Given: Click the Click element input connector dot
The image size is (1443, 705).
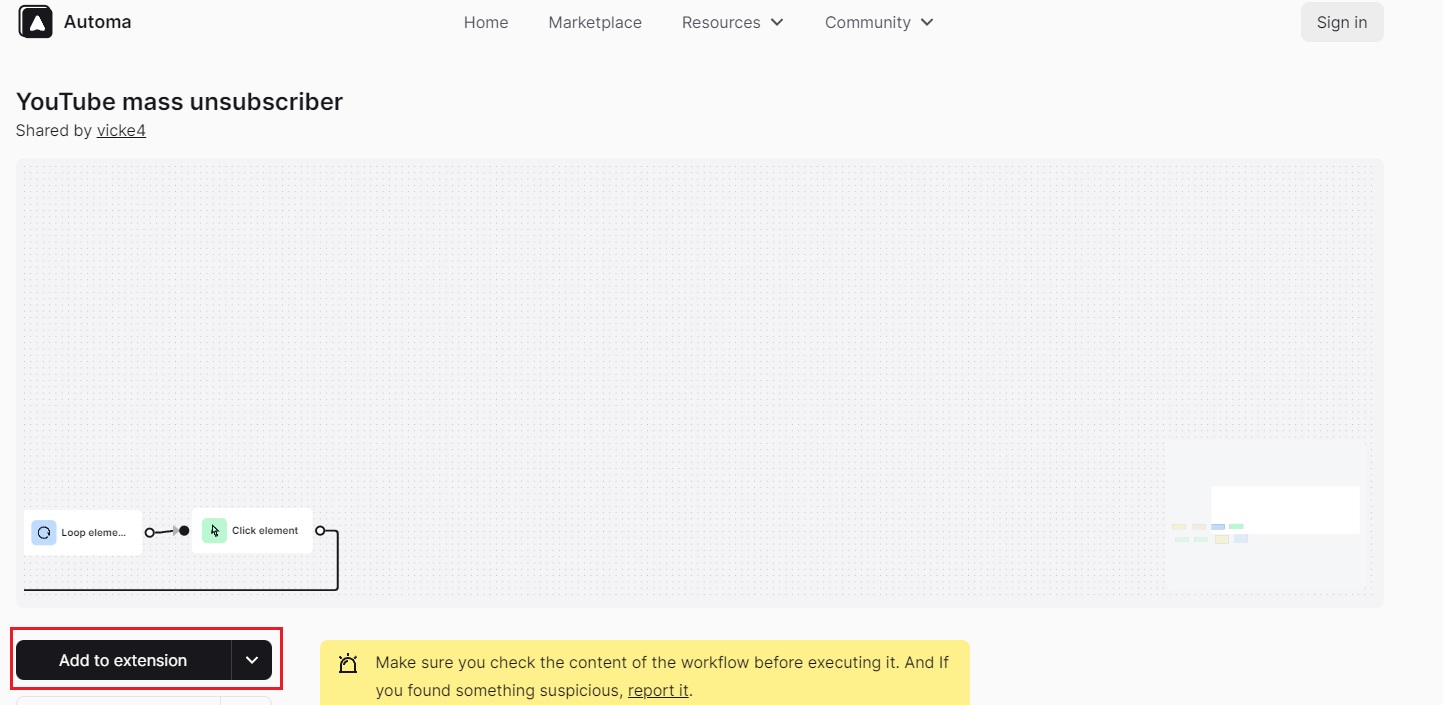Looking at the screenshot, I should tap(184, 530).
